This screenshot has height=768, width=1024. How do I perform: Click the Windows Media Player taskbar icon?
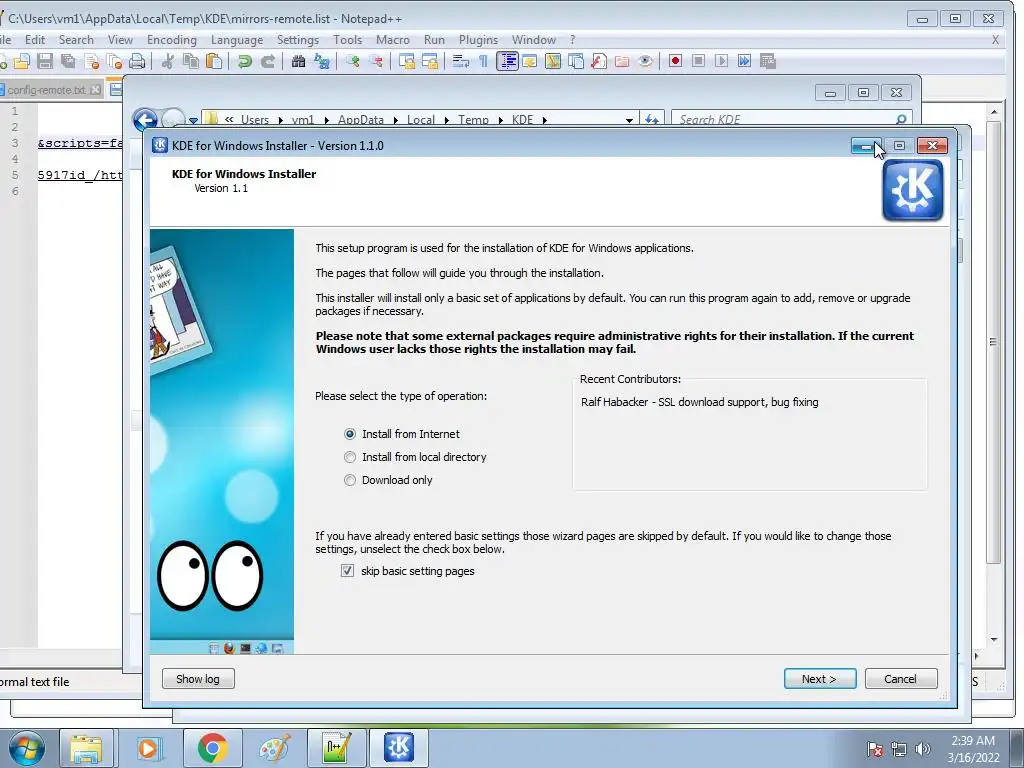148,748
